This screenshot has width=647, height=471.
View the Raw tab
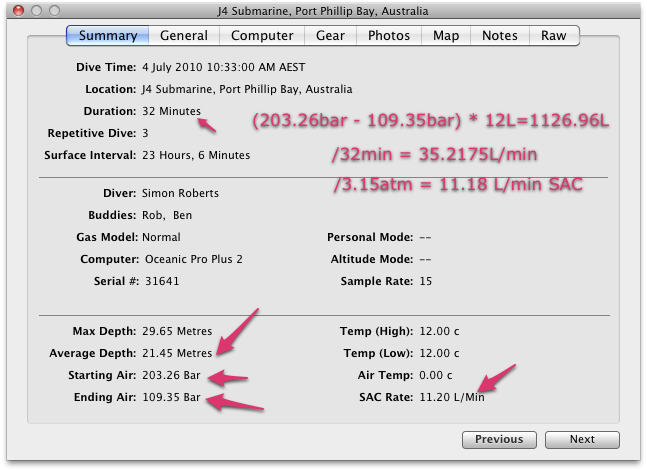[553, 35]
